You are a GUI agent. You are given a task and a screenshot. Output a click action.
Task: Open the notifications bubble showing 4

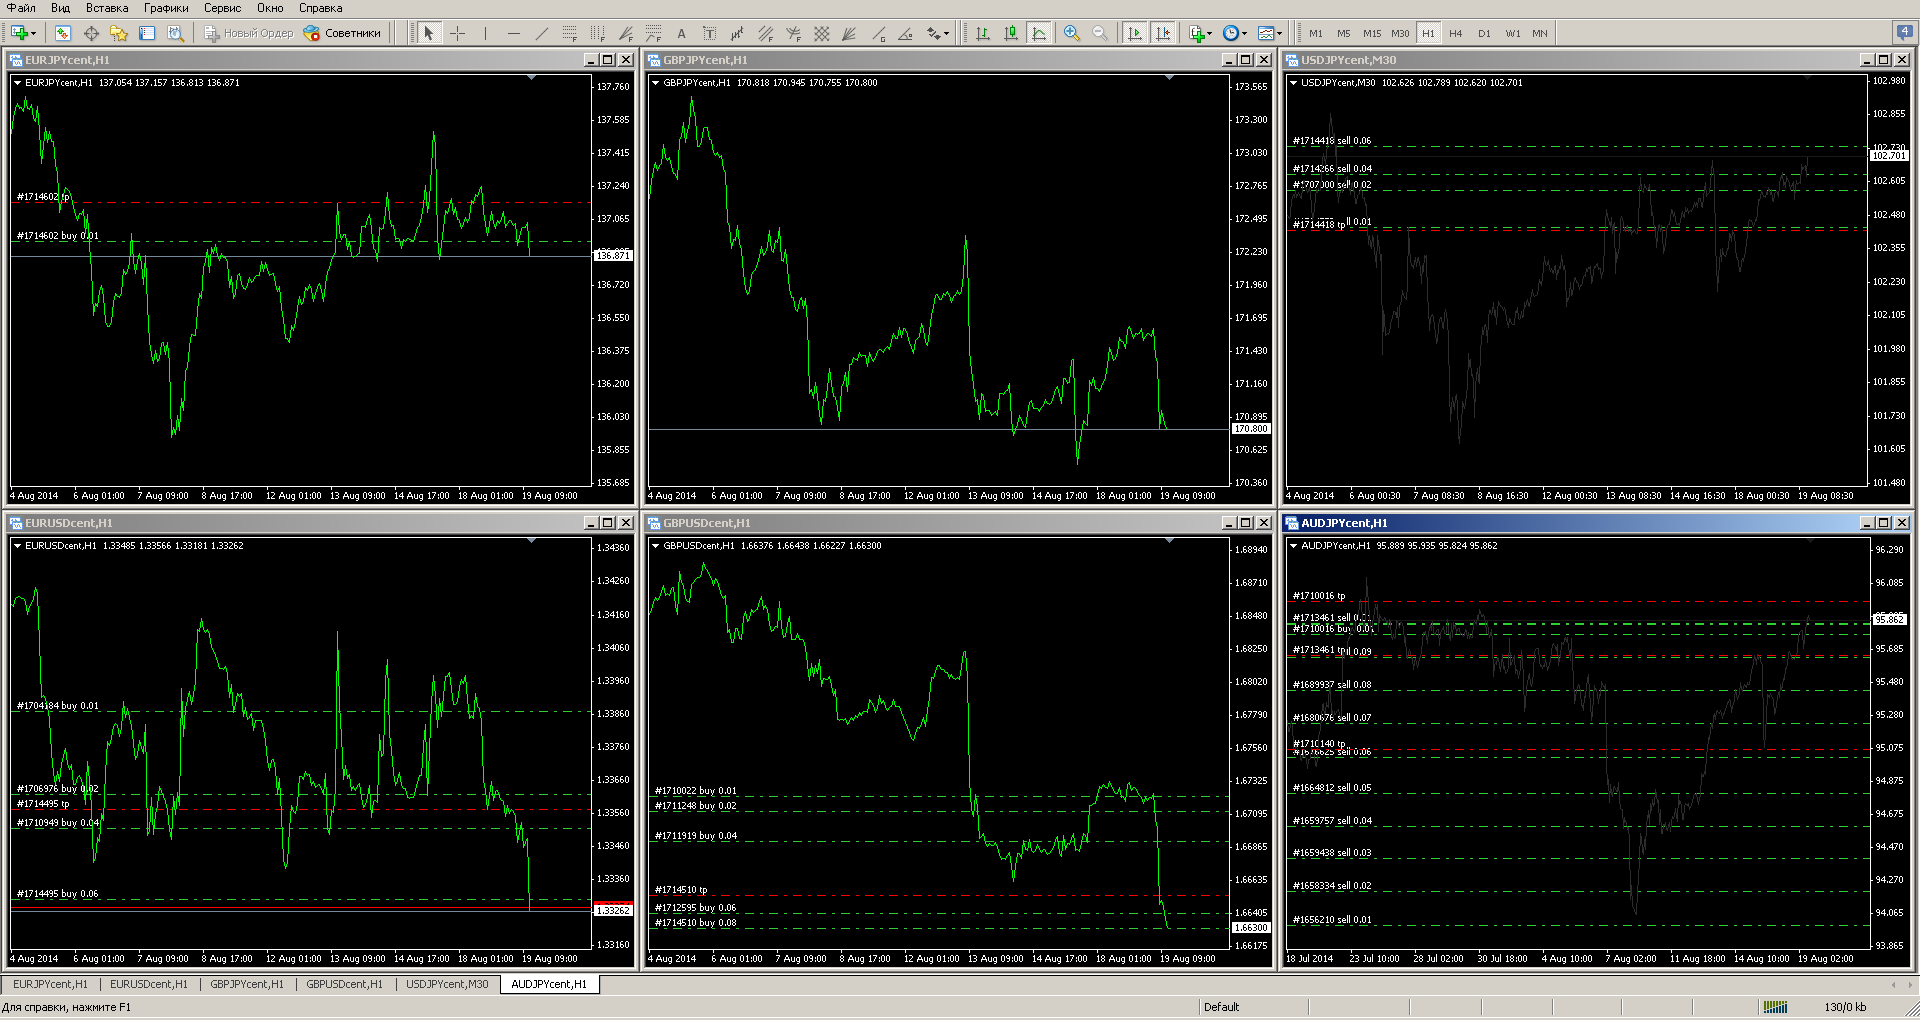1904,33
